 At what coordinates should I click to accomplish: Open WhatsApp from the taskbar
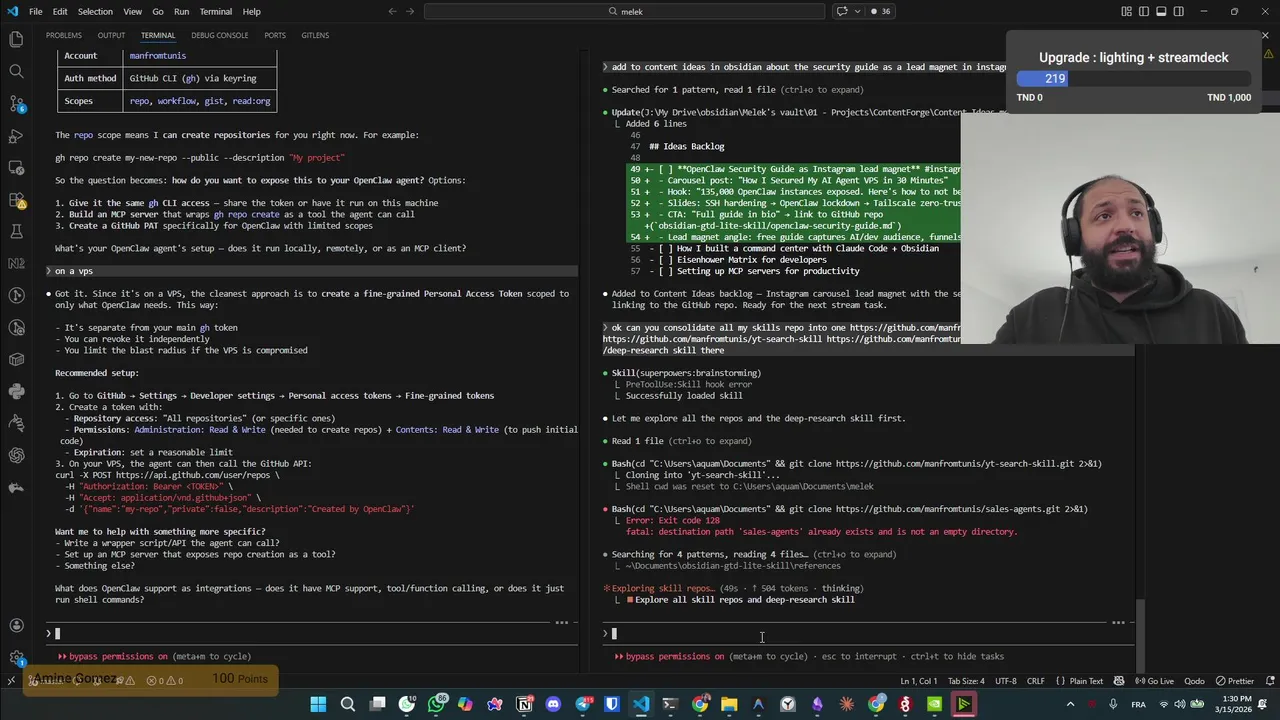(436, 705)
